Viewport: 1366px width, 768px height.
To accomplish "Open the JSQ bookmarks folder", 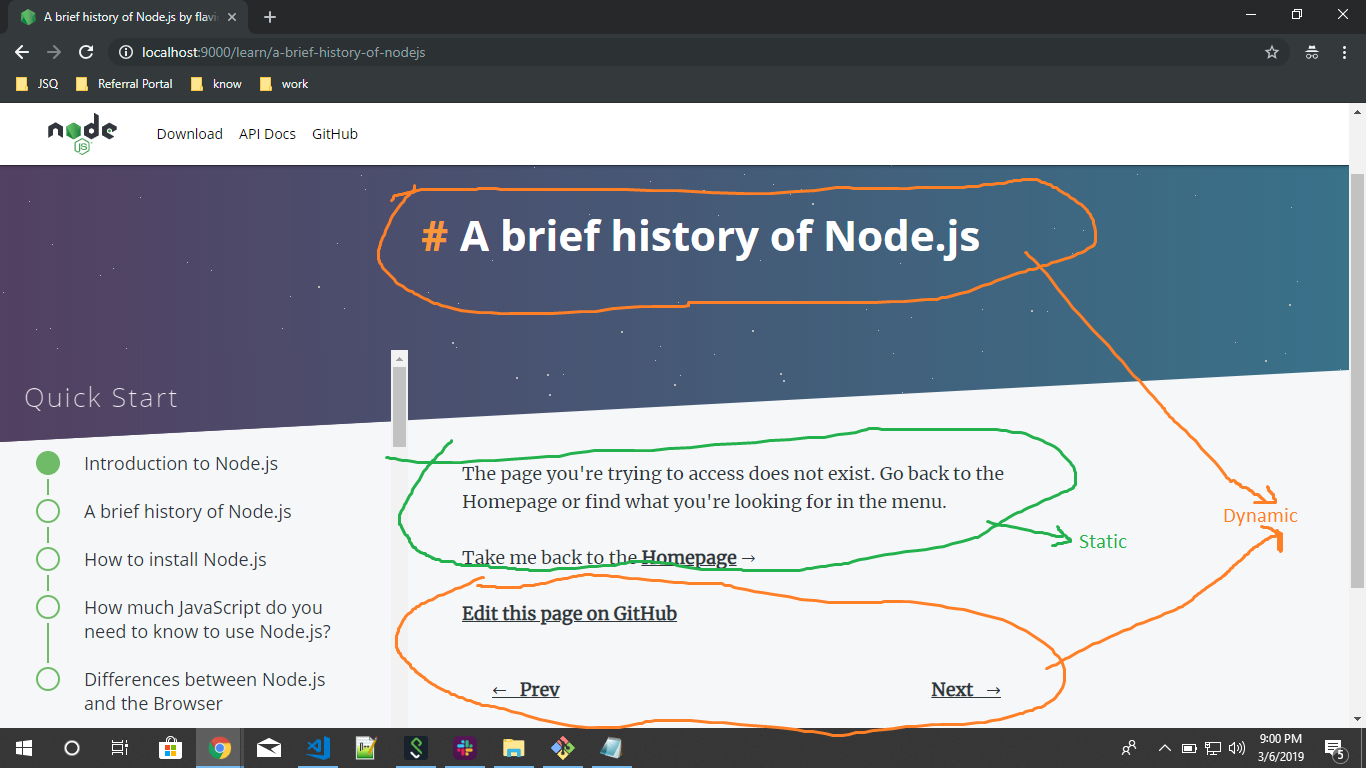I will (x=37, y=84).
